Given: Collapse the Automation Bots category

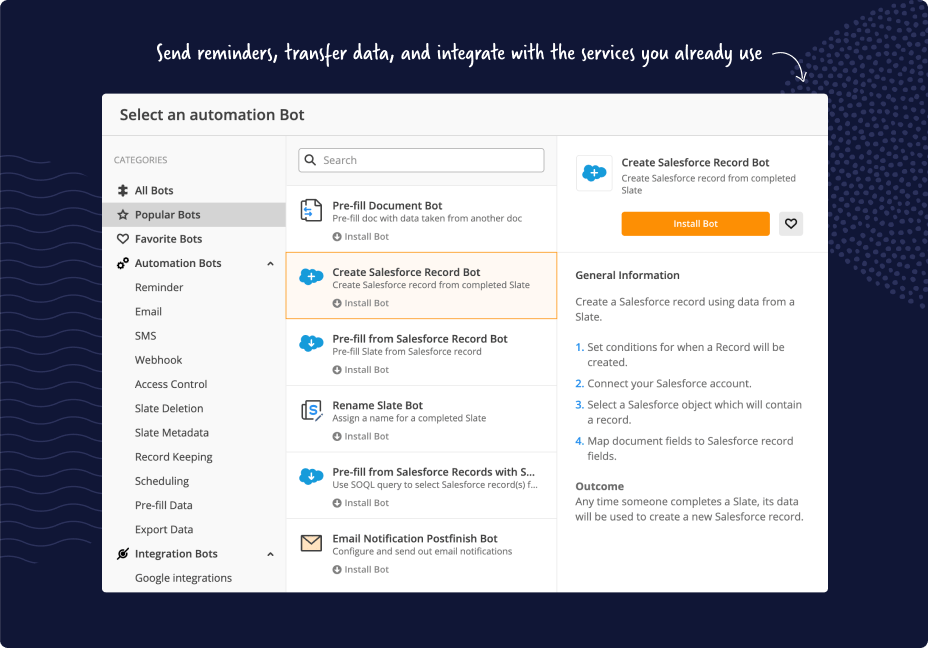Looking at the screenshot, I should pyautogui.click(x=270, y=264).
